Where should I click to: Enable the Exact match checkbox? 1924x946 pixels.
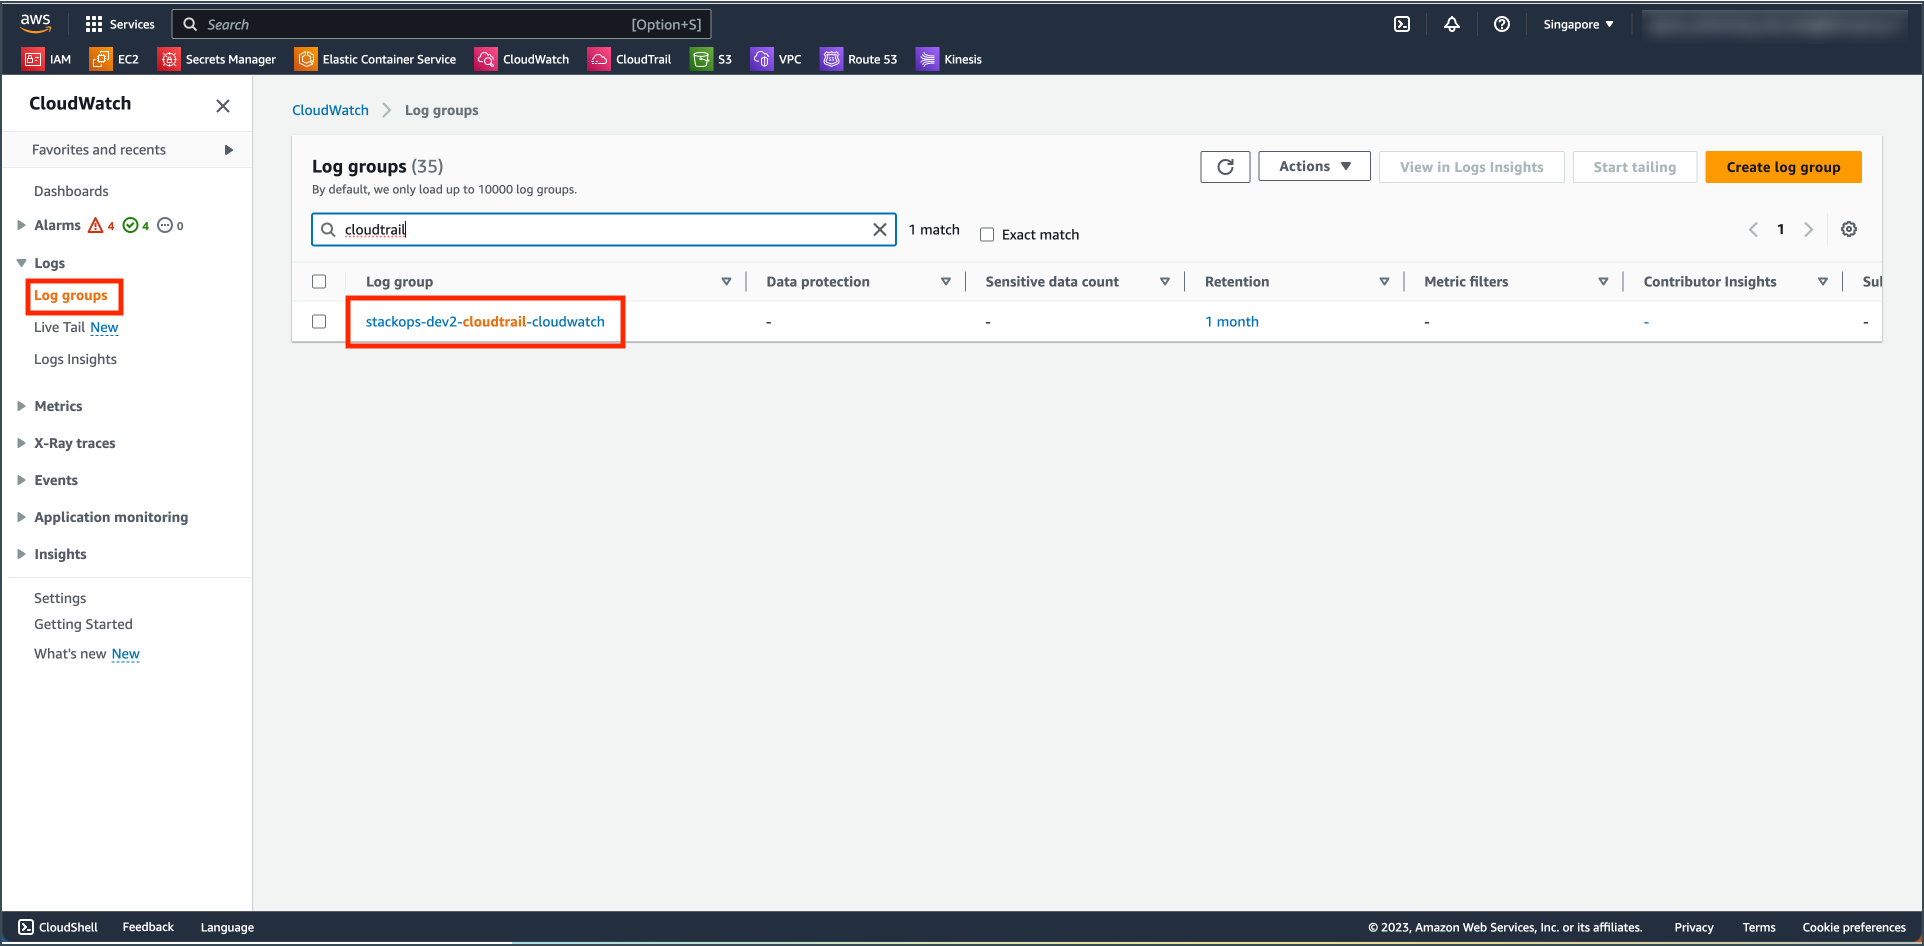tap(987, 234)
